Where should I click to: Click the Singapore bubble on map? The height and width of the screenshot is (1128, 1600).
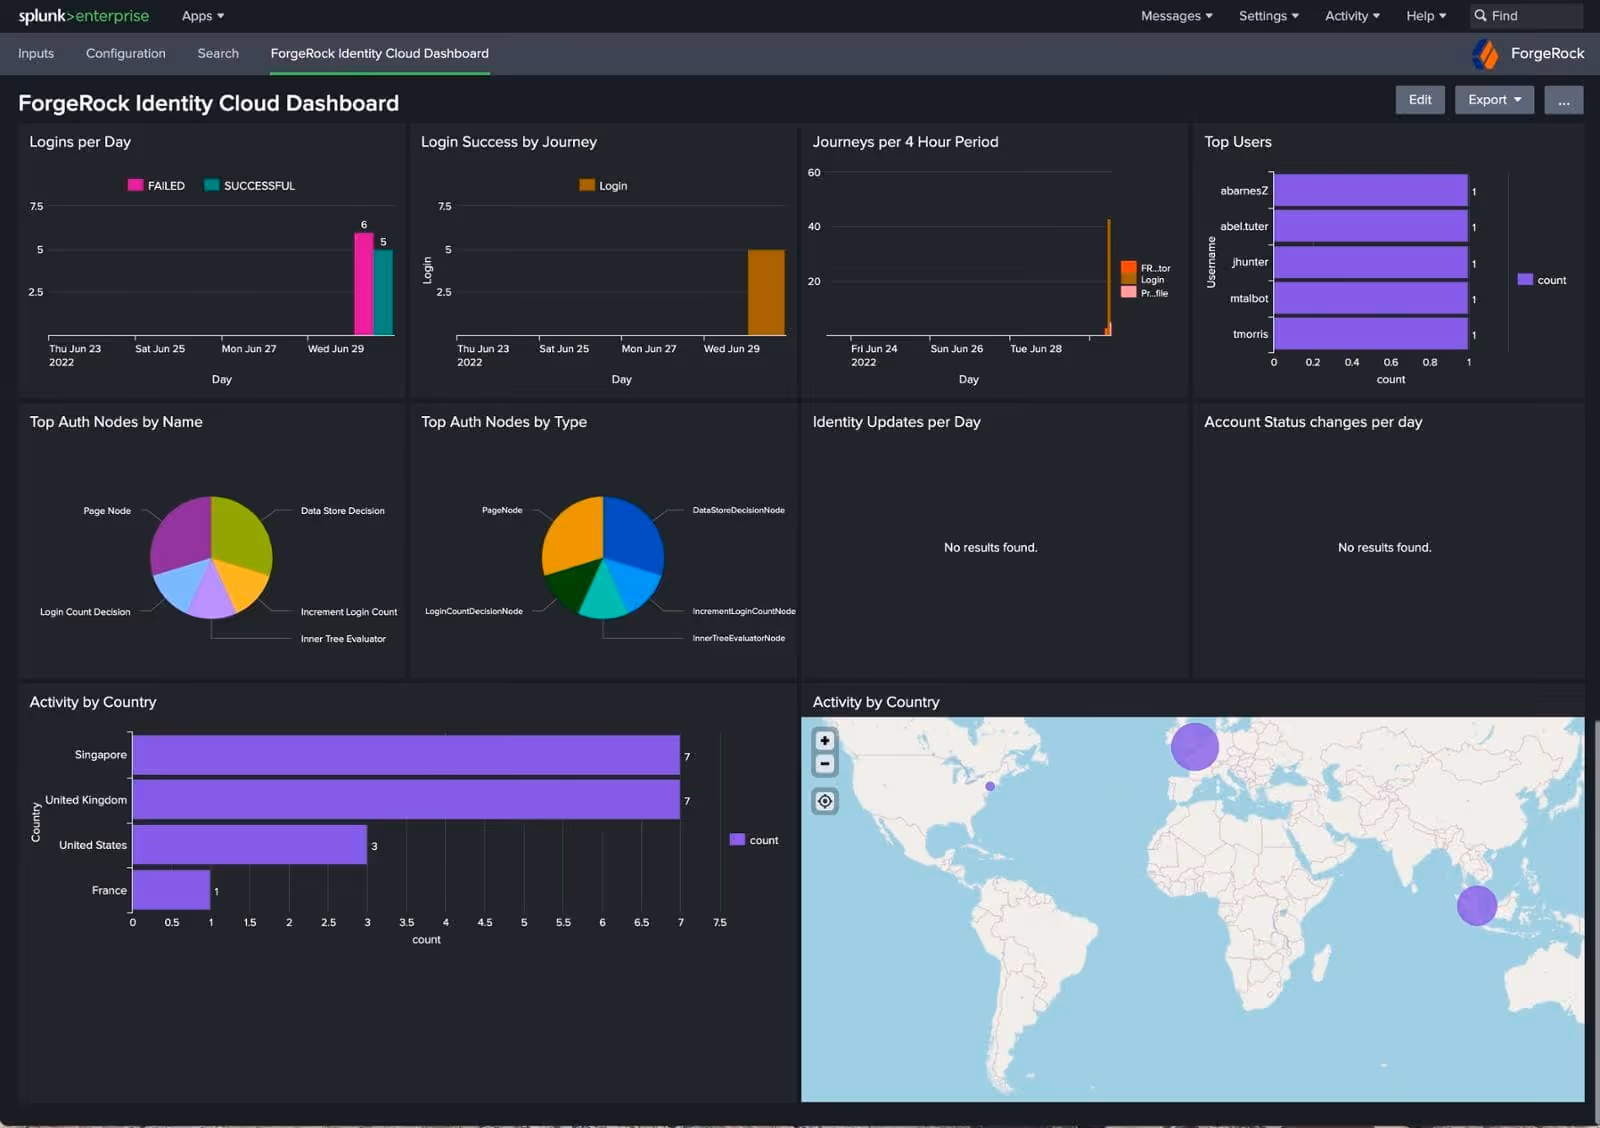coord(1476,905)
